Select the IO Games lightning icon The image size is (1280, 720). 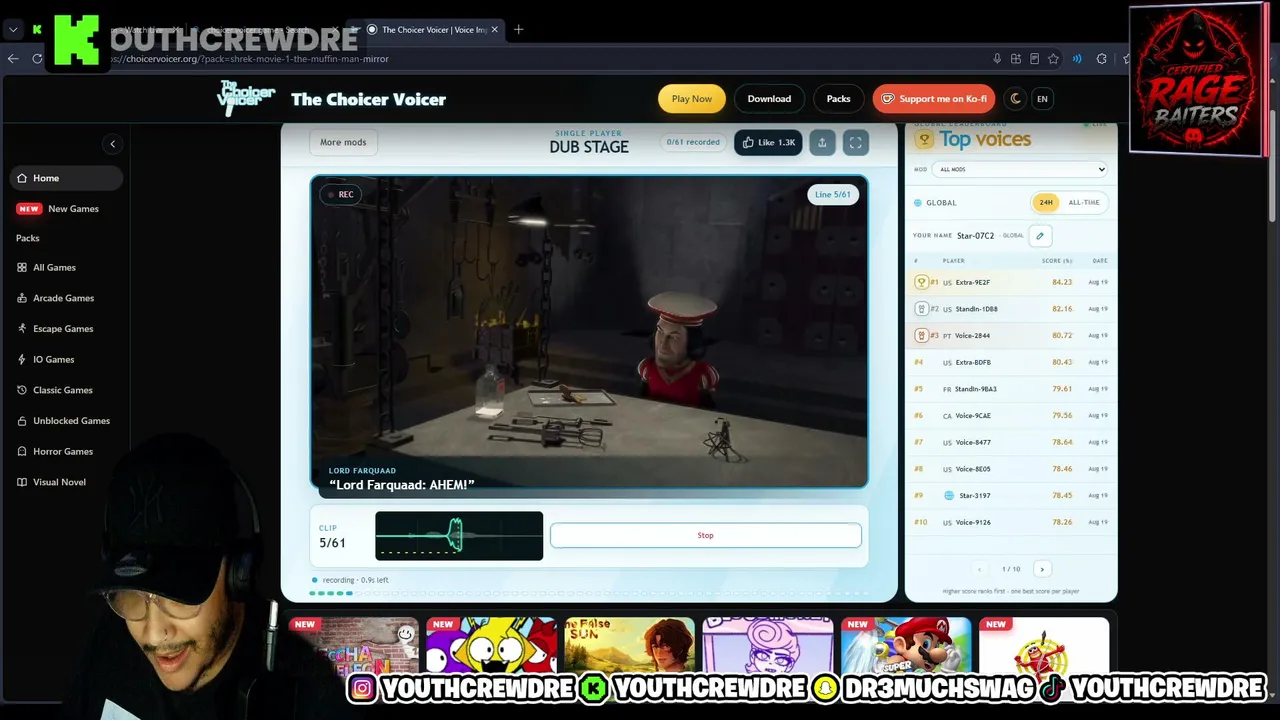[22, 359]
